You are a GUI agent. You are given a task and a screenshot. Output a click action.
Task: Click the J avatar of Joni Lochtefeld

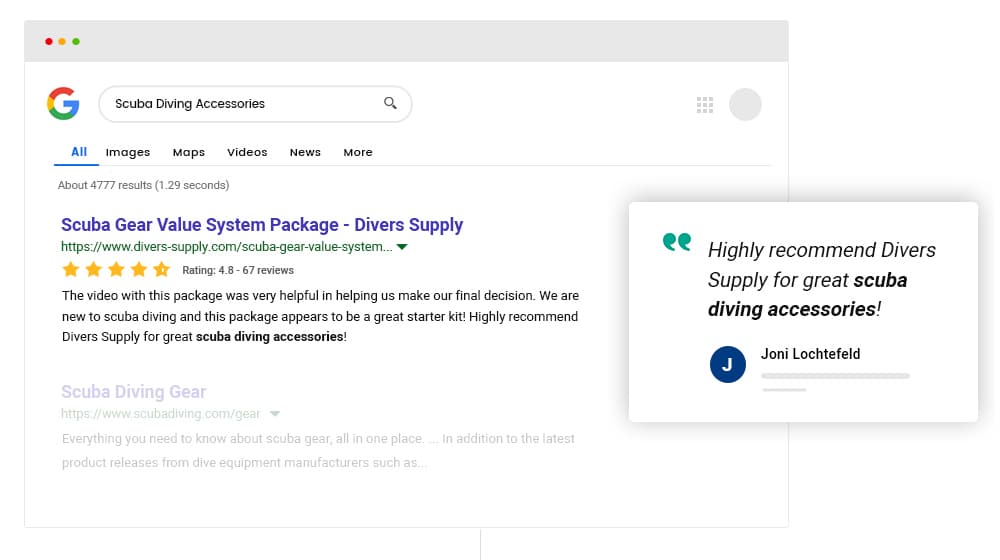(x=728, y=364)
